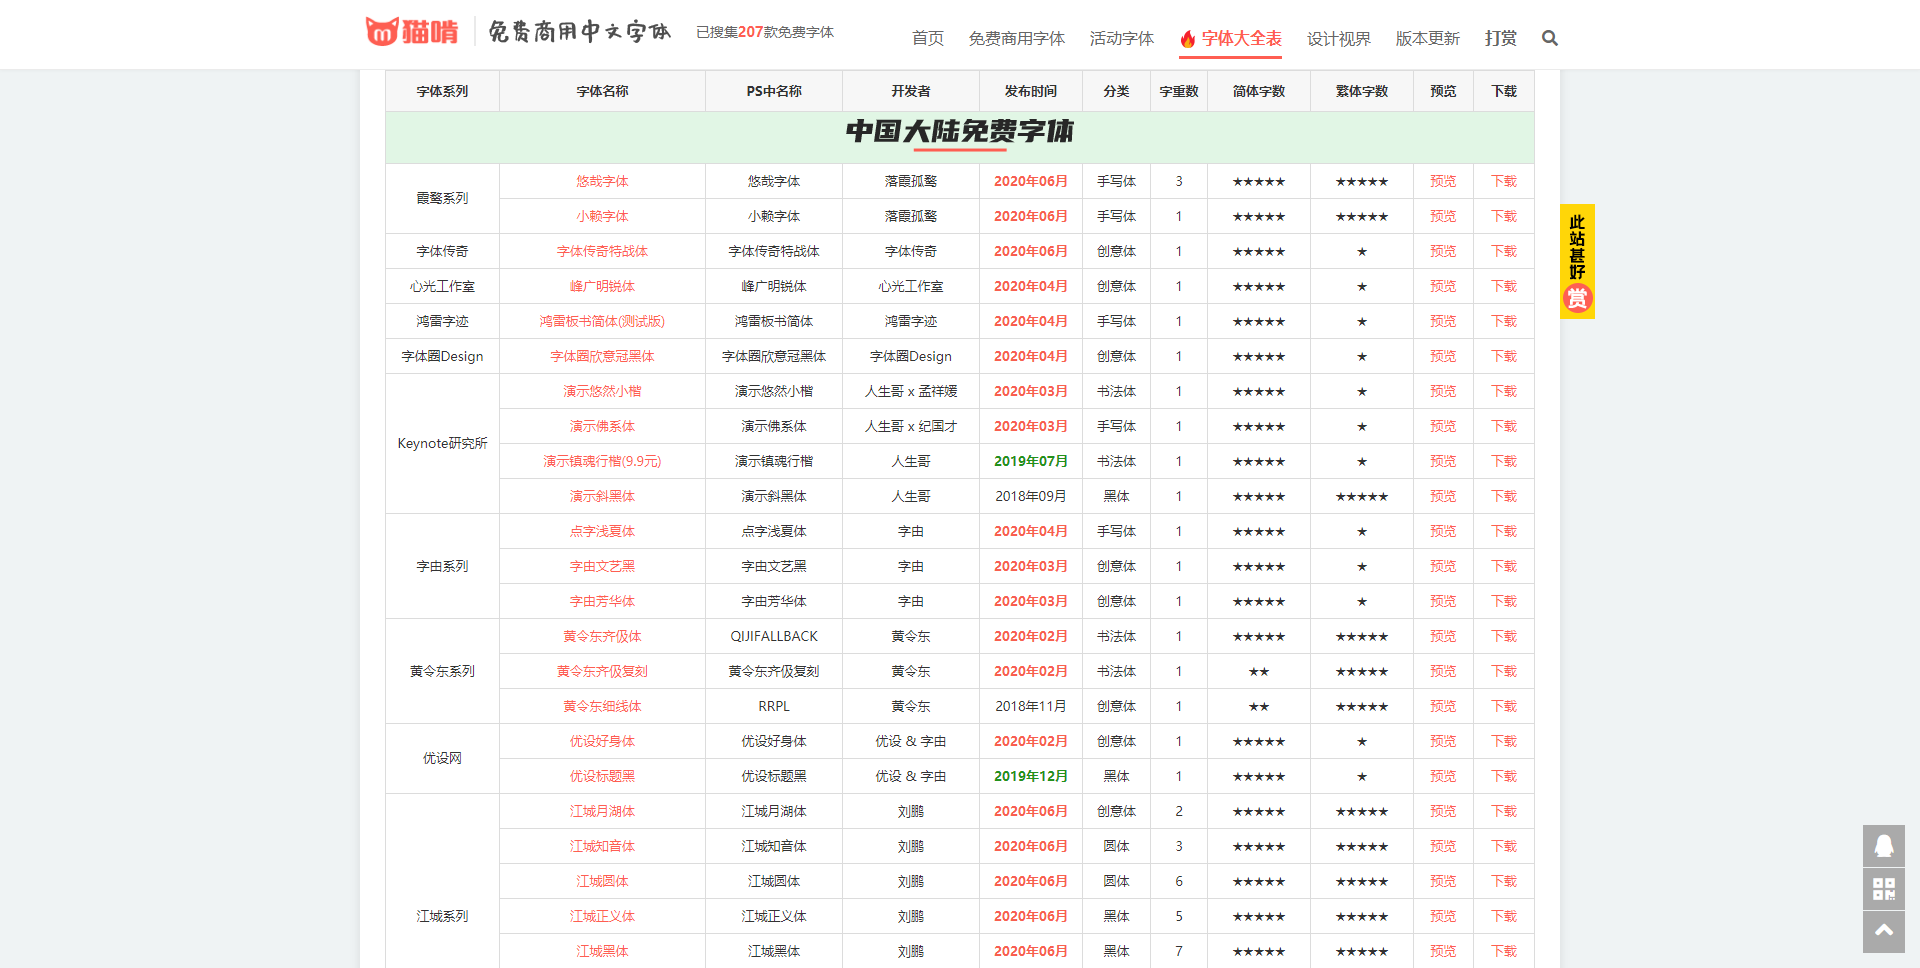
Task: Open 鸿雷板书简体(测试版) link
Action: (x=602, y=321)
